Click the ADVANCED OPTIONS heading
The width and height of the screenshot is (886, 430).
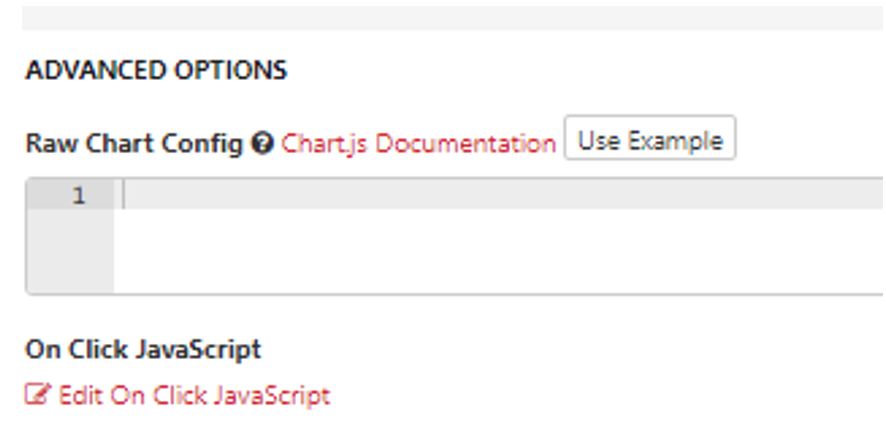tap(157, 71)
